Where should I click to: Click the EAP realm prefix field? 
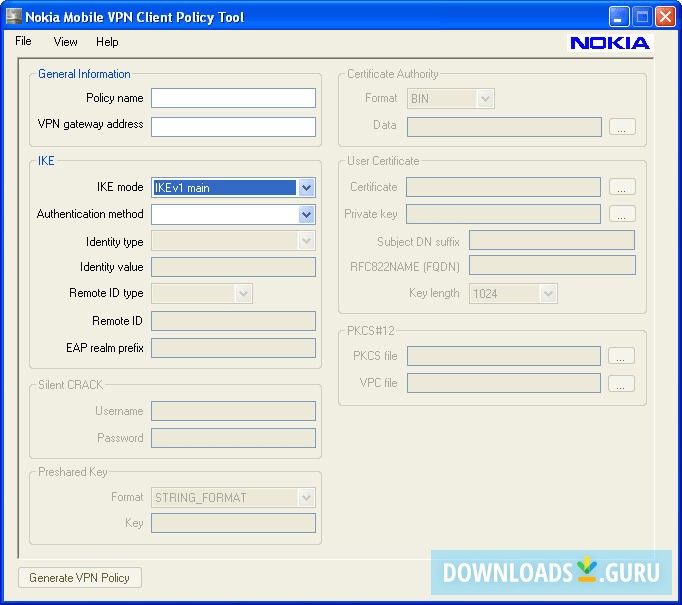(233, 348)
